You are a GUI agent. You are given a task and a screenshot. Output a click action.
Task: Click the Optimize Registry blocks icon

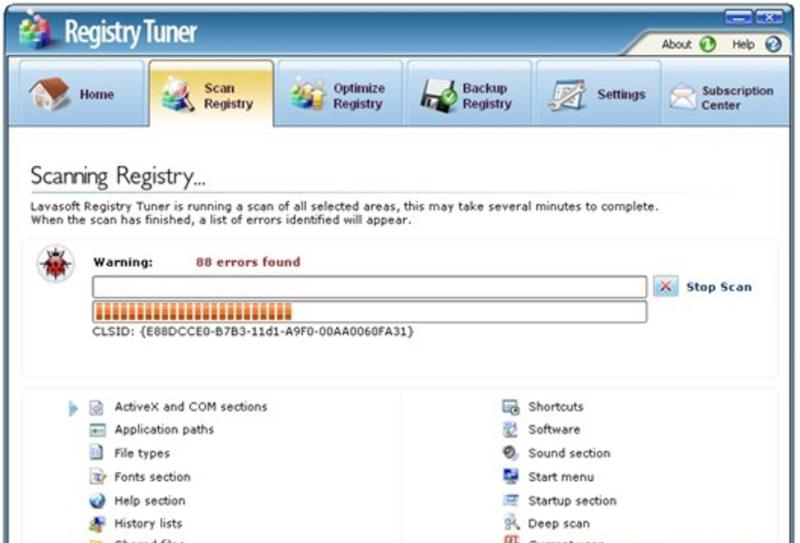pos(308,94)
